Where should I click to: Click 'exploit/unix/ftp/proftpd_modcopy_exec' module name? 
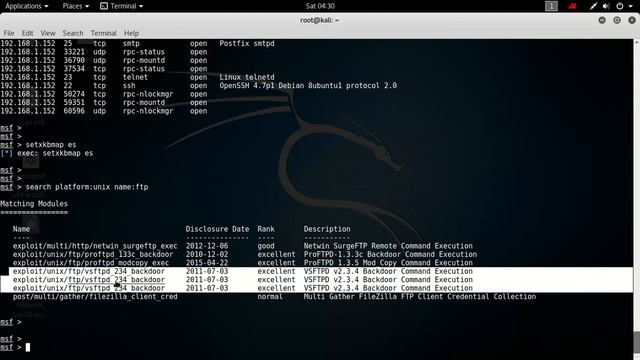click(91, 263)
